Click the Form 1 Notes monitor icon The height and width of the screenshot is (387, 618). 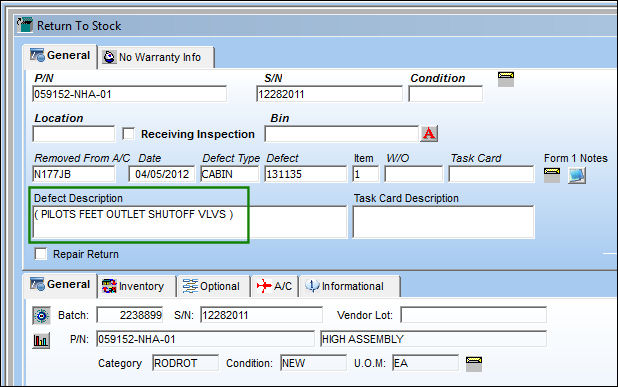(x=577, y=175)
